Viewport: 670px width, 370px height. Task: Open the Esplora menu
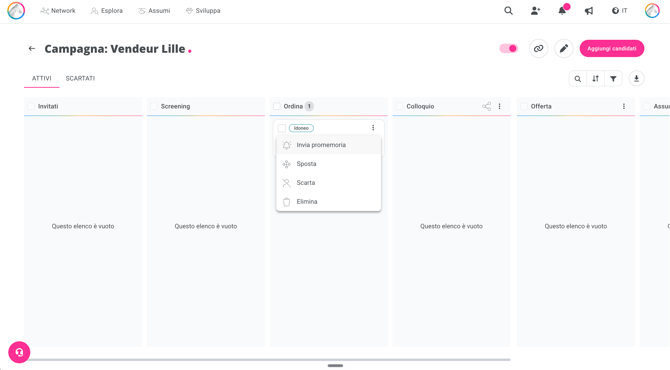107,11
